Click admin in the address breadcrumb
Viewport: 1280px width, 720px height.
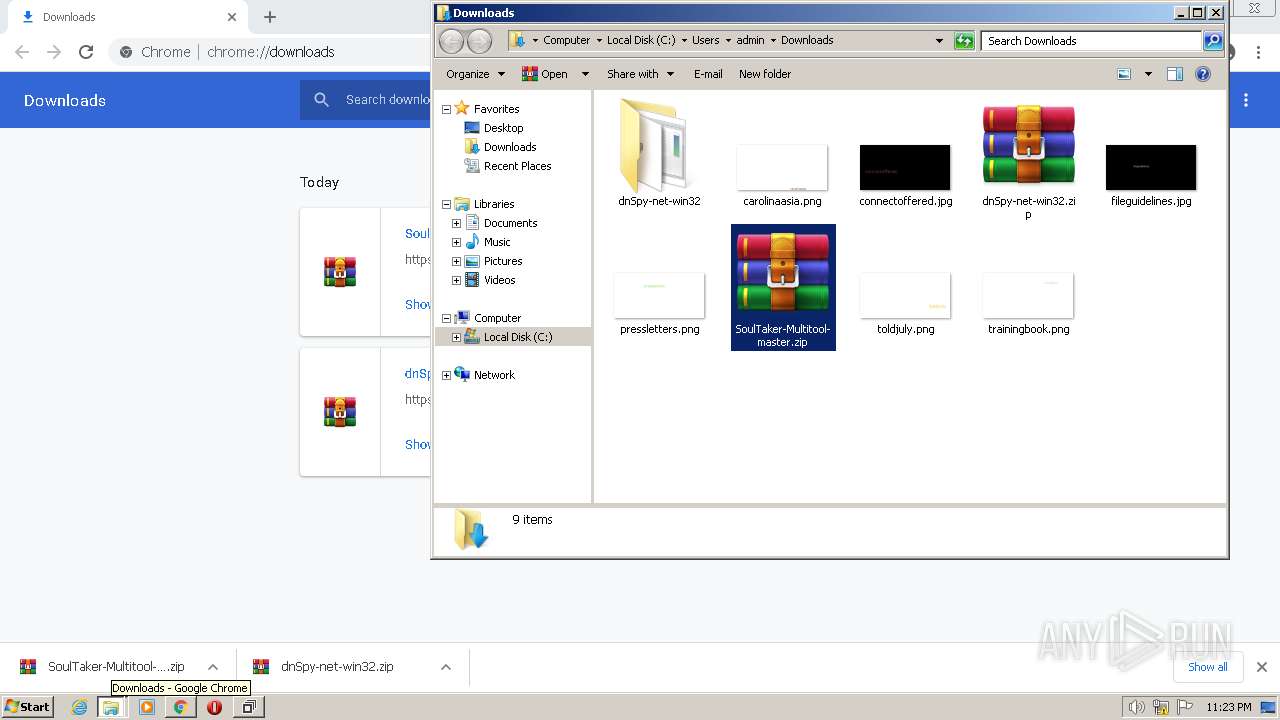751,41
